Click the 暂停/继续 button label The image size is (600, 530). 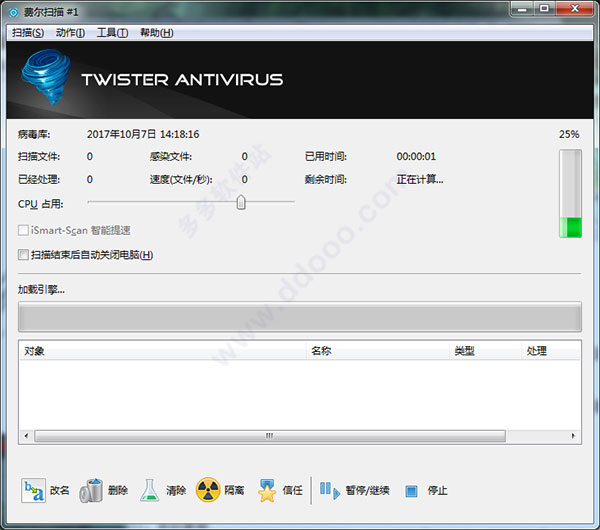368,490
